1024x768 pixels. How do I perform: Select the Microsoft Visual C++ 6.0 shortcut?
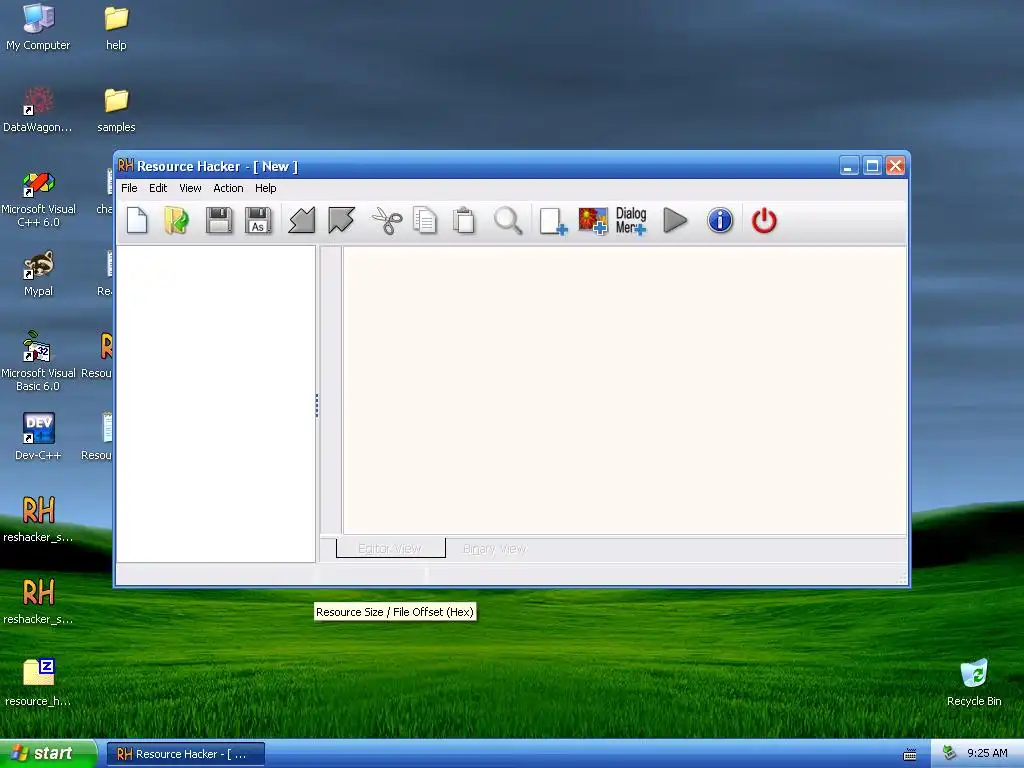coord(38,199)
